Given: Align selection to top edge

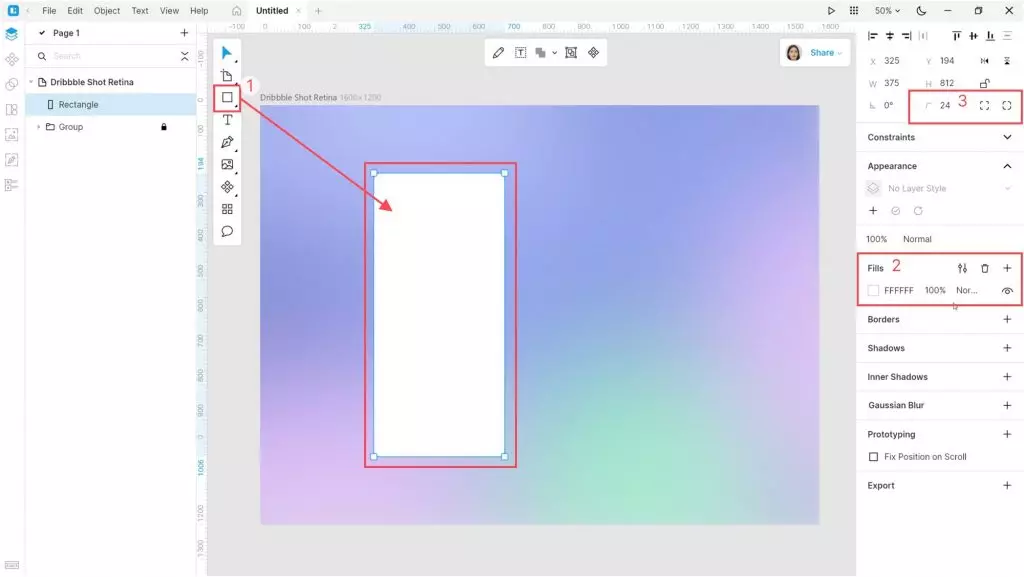Looking at the screenshot, I should (x=957, y=36).
